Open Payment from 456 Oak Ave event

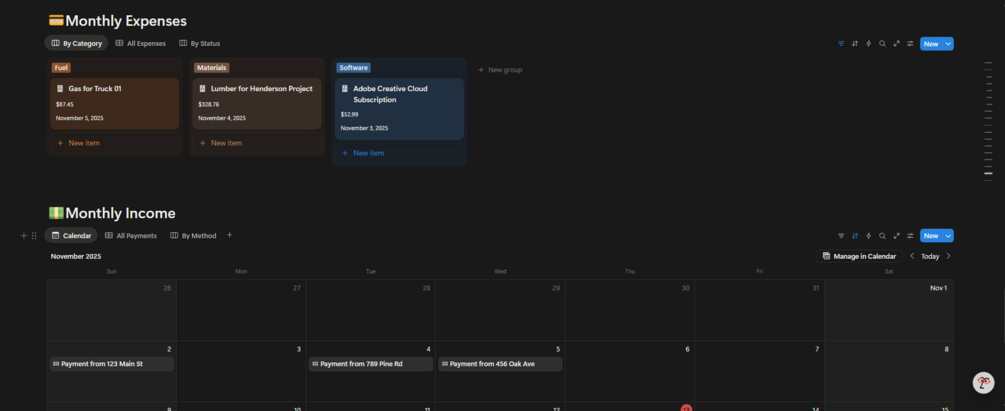point(500,364)
